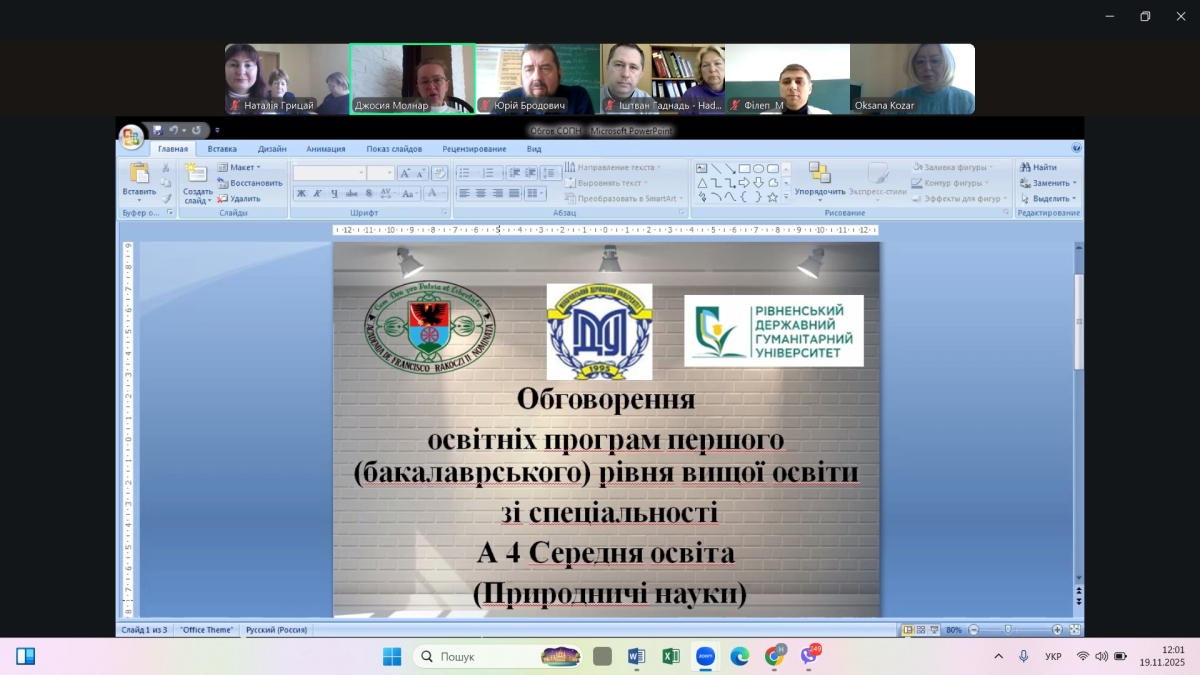Open PowerPoint help question mark icon
The width and height of the screenshot is (1200, 675).
pyautogui.click(x=1076, y=148)
